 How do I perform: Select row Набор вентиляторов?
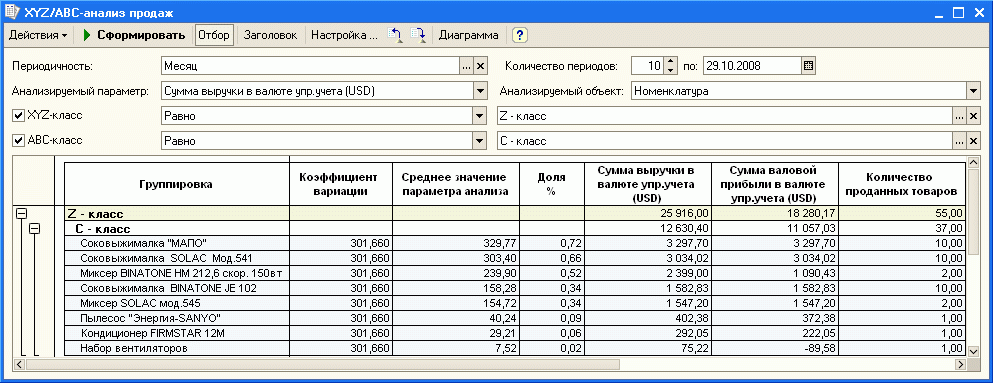point(515,348)
